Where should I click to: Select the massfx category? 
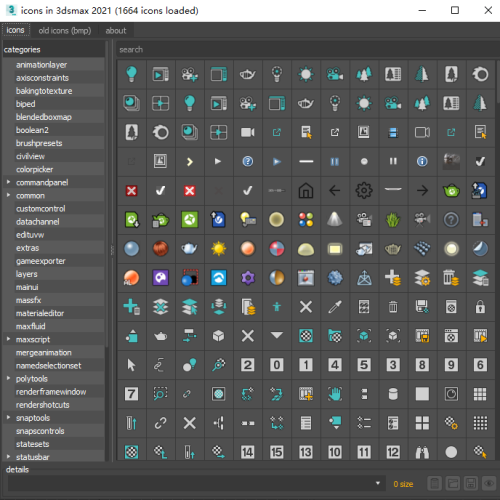(29, 300)
